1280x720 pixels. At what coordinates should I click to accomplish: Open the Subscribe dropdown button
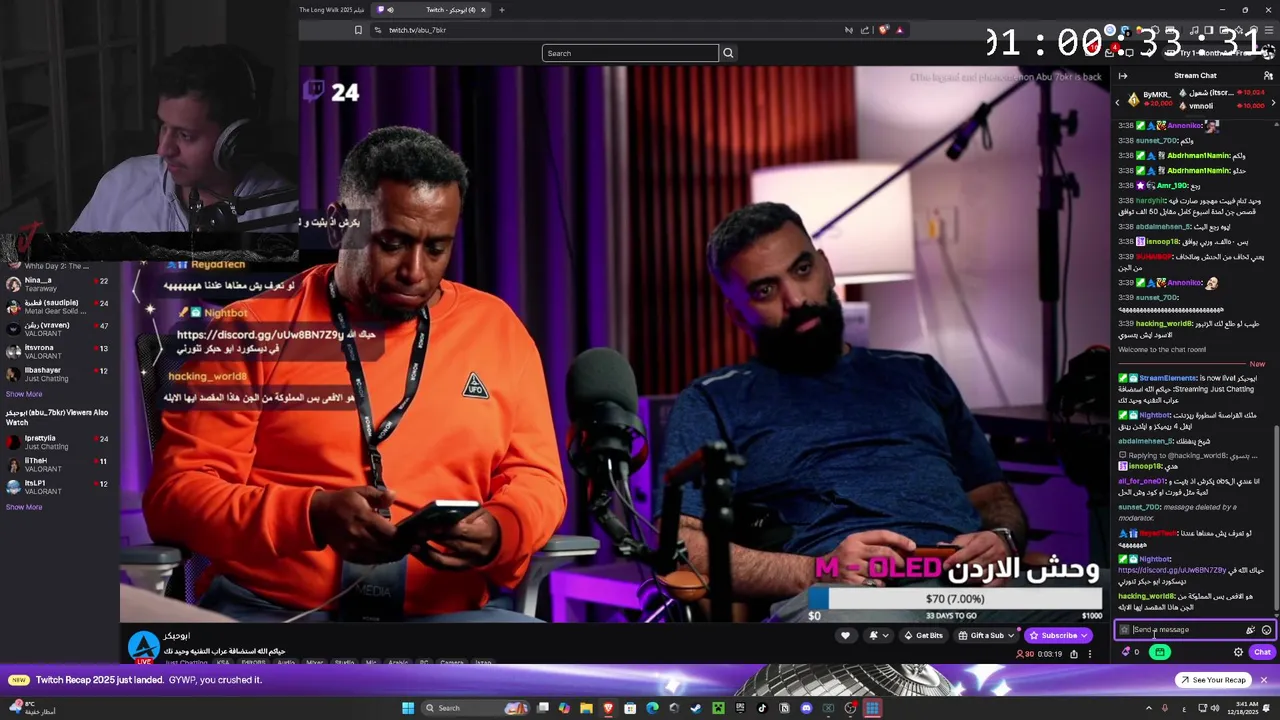1058,635
